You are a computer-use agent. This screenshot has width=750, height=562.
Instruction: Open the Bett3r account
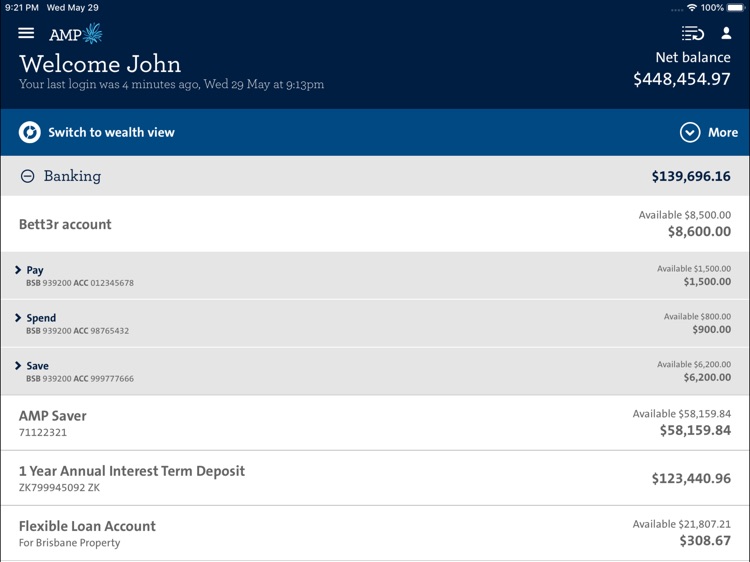pos(375,224)
